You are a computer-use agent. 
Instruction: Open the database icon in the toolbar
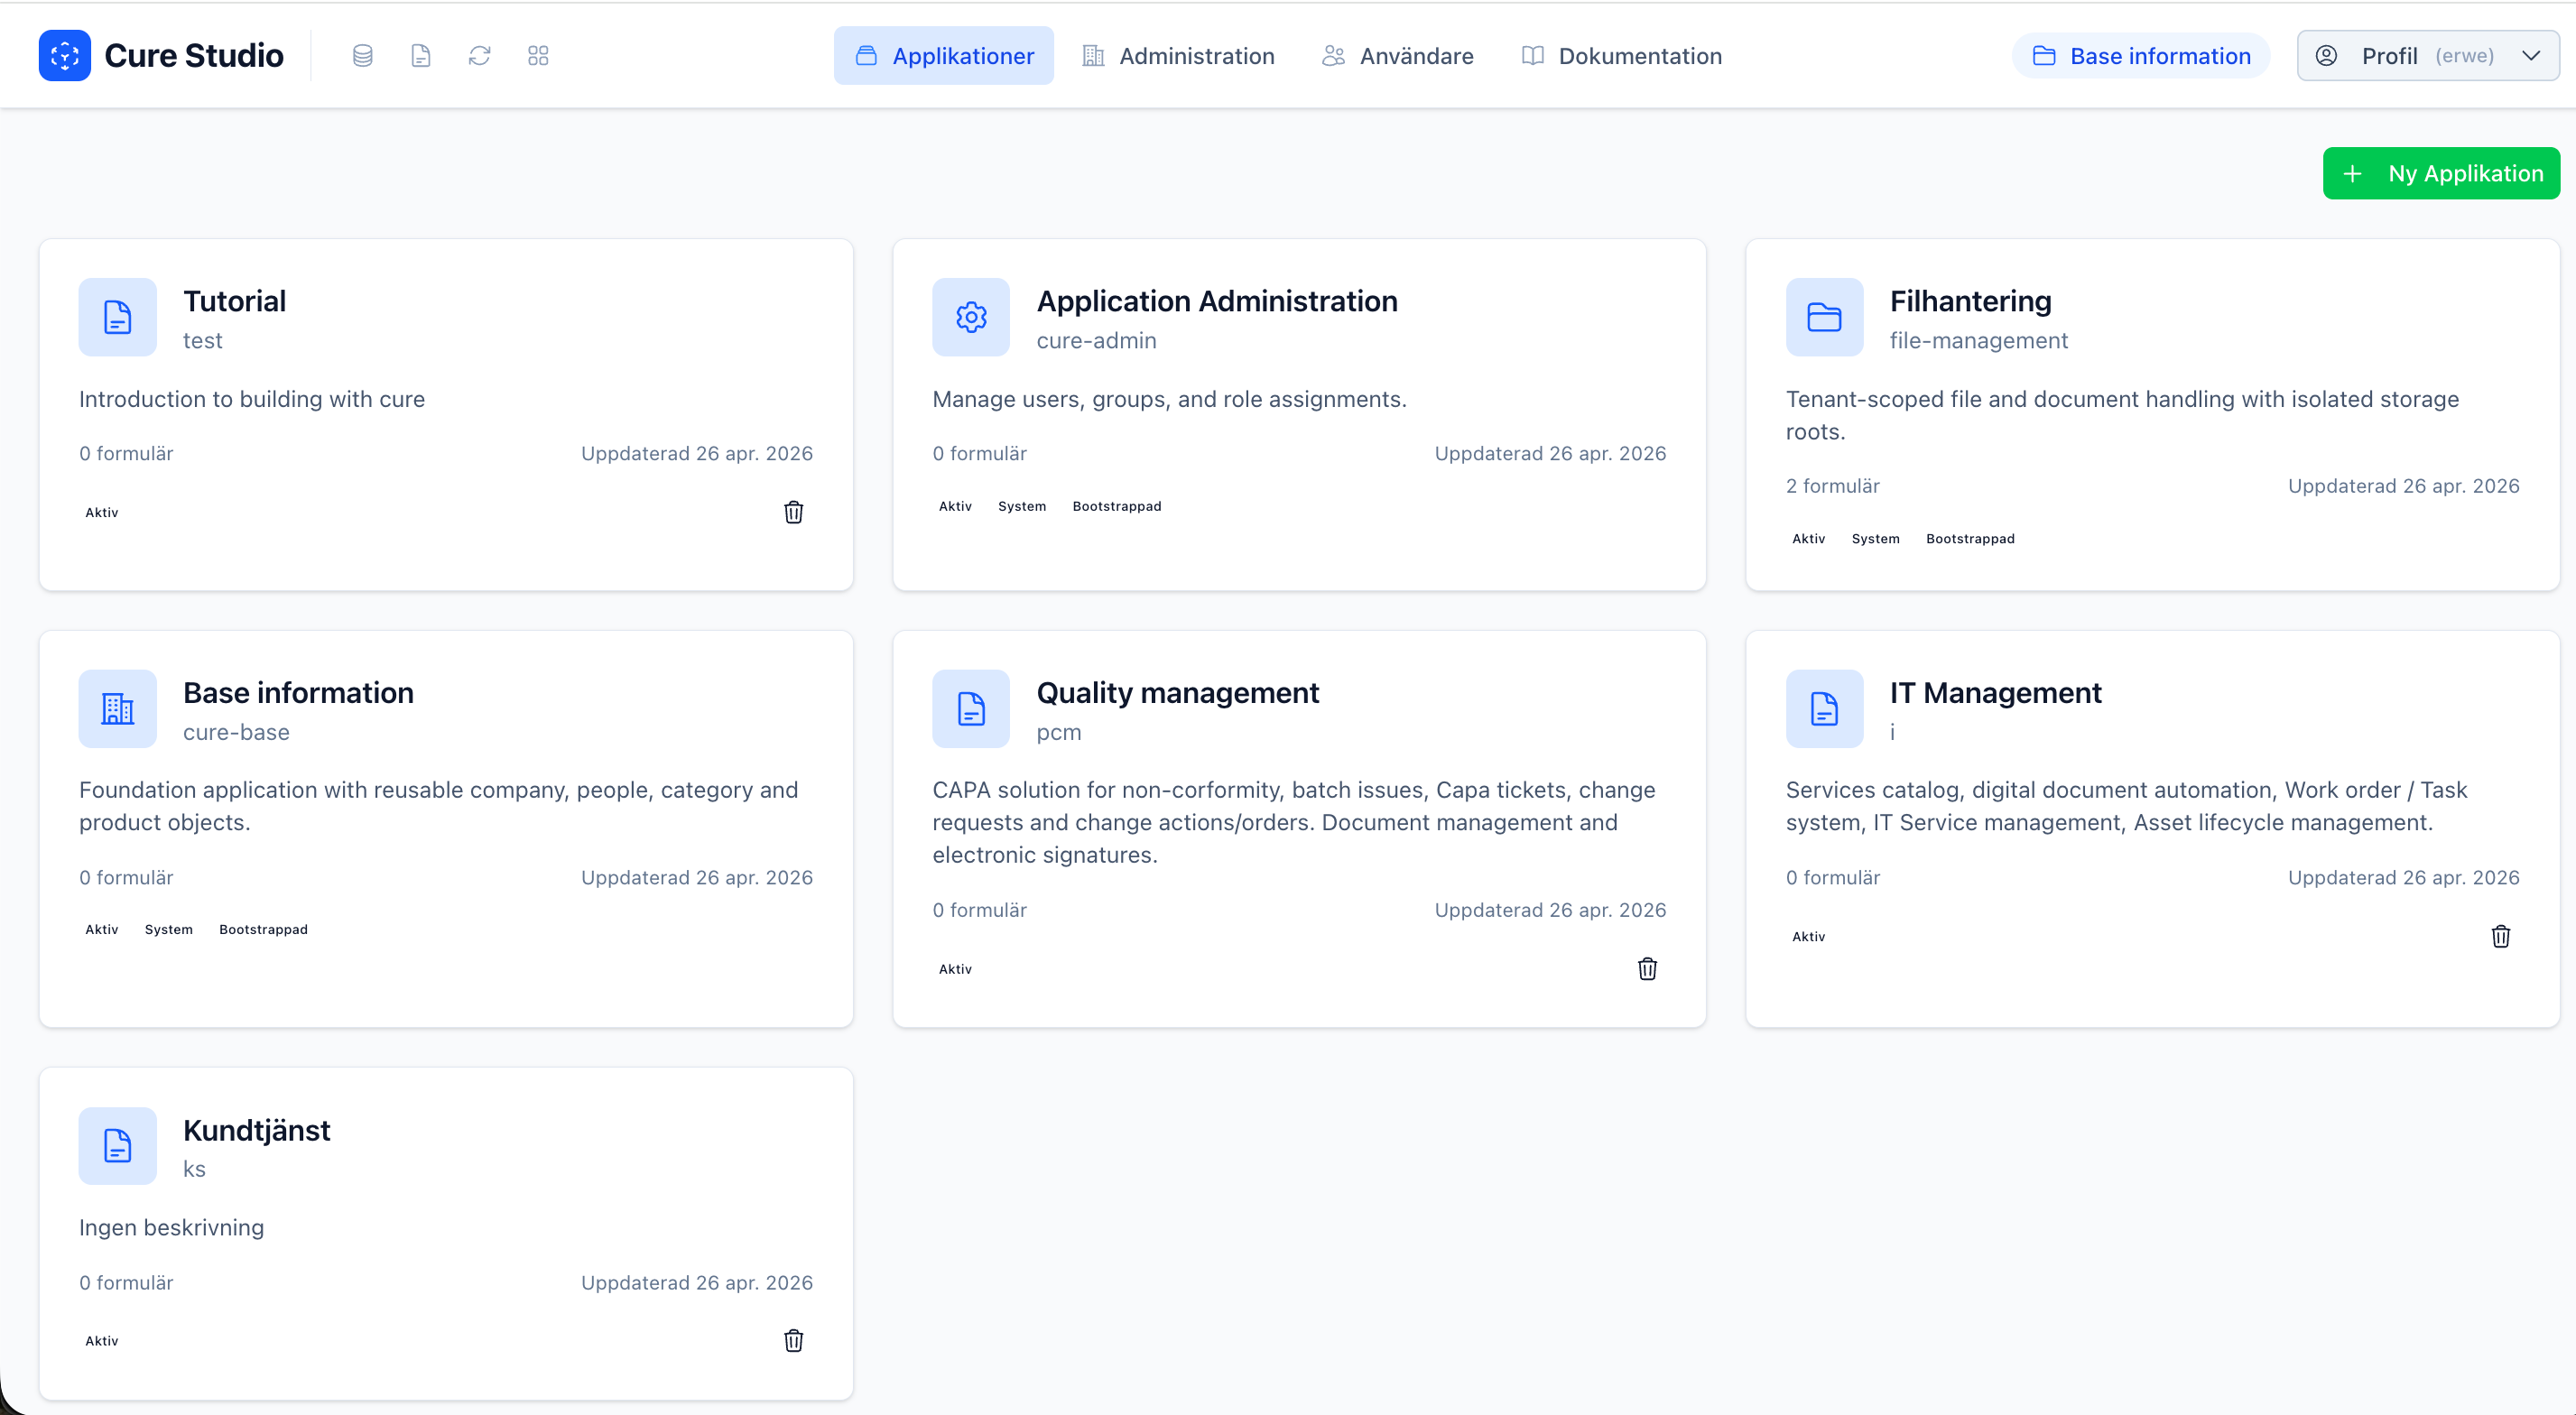click(363, 56)
